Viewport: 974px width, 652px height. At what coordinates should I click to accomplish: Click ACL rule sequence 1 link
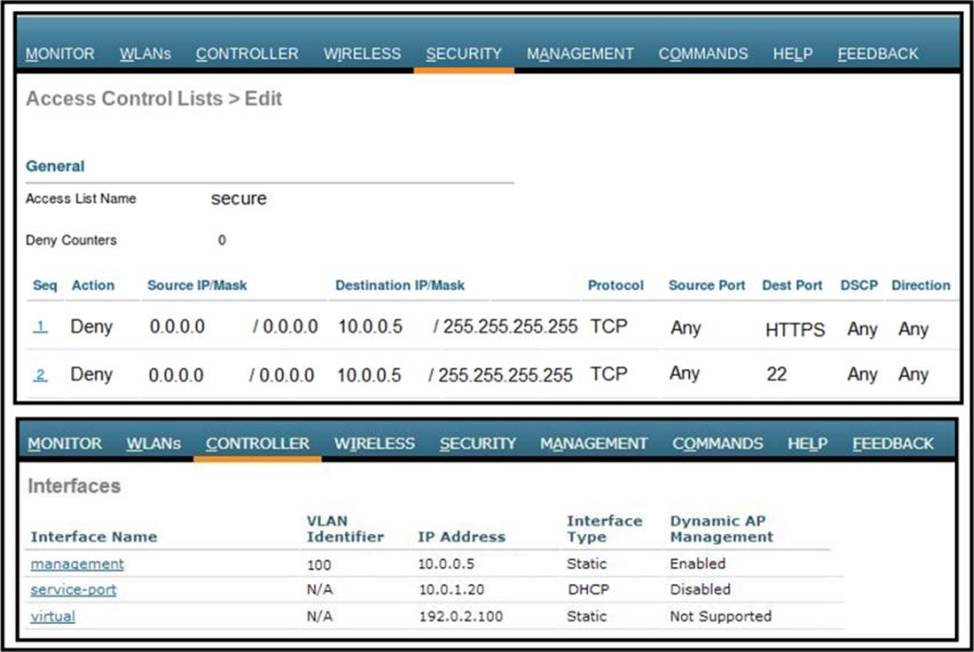pyautogui.click(x=41, y=327)
